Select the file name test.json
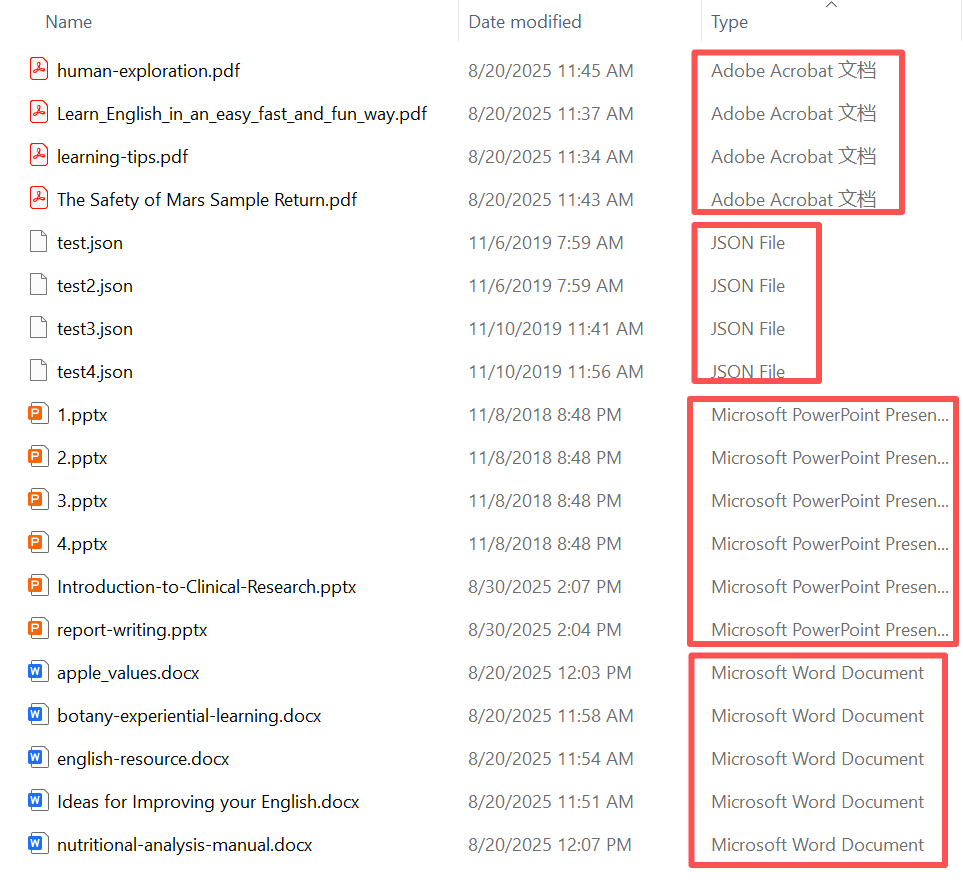963x882 pixels. [90, 243]
